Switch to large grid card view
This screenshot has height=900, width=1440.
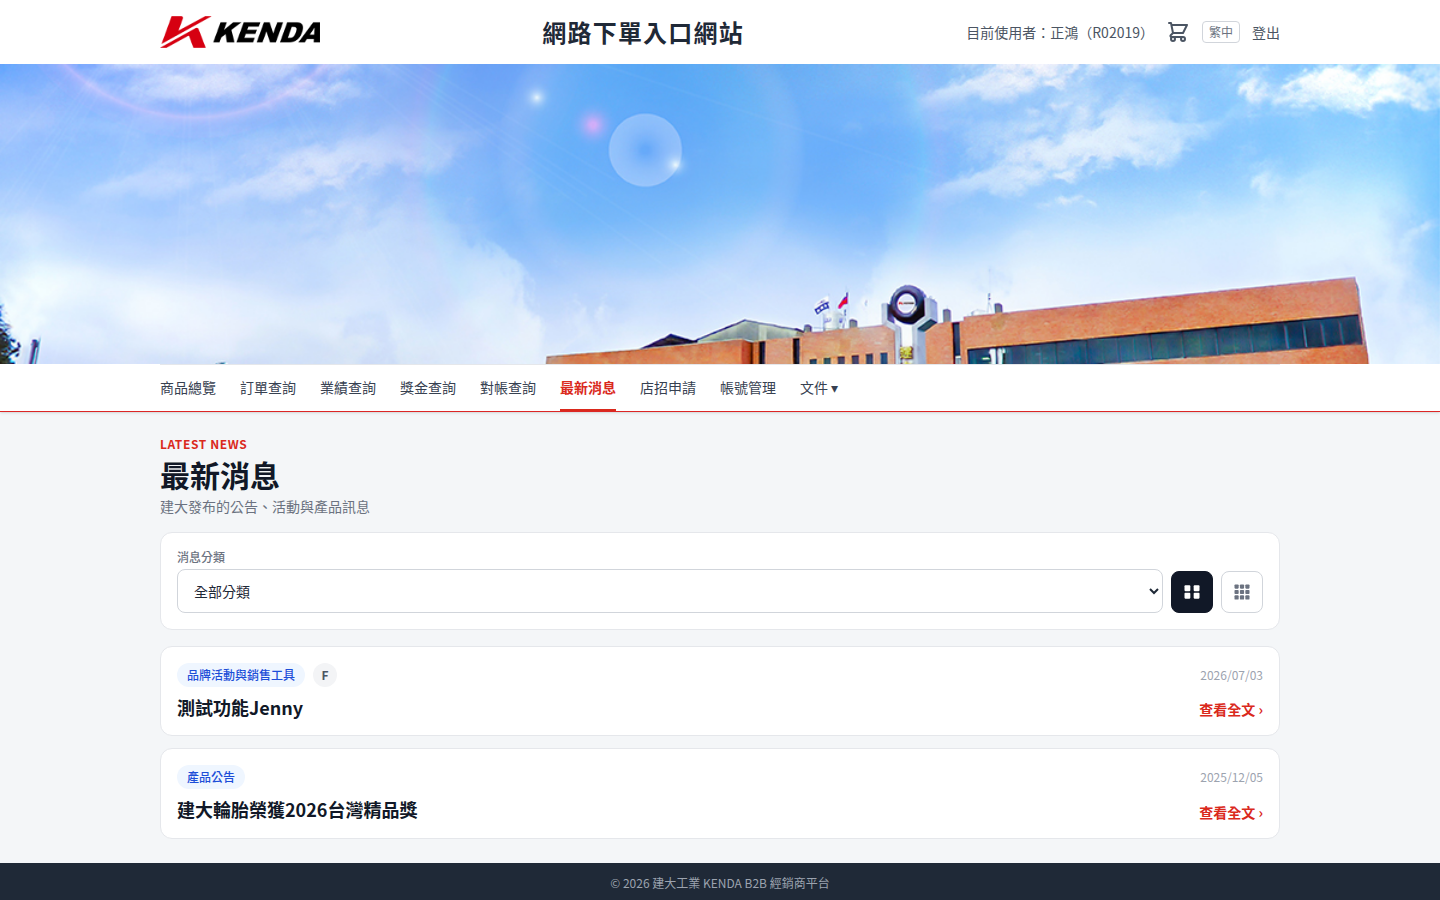(x=1191, y=592)
